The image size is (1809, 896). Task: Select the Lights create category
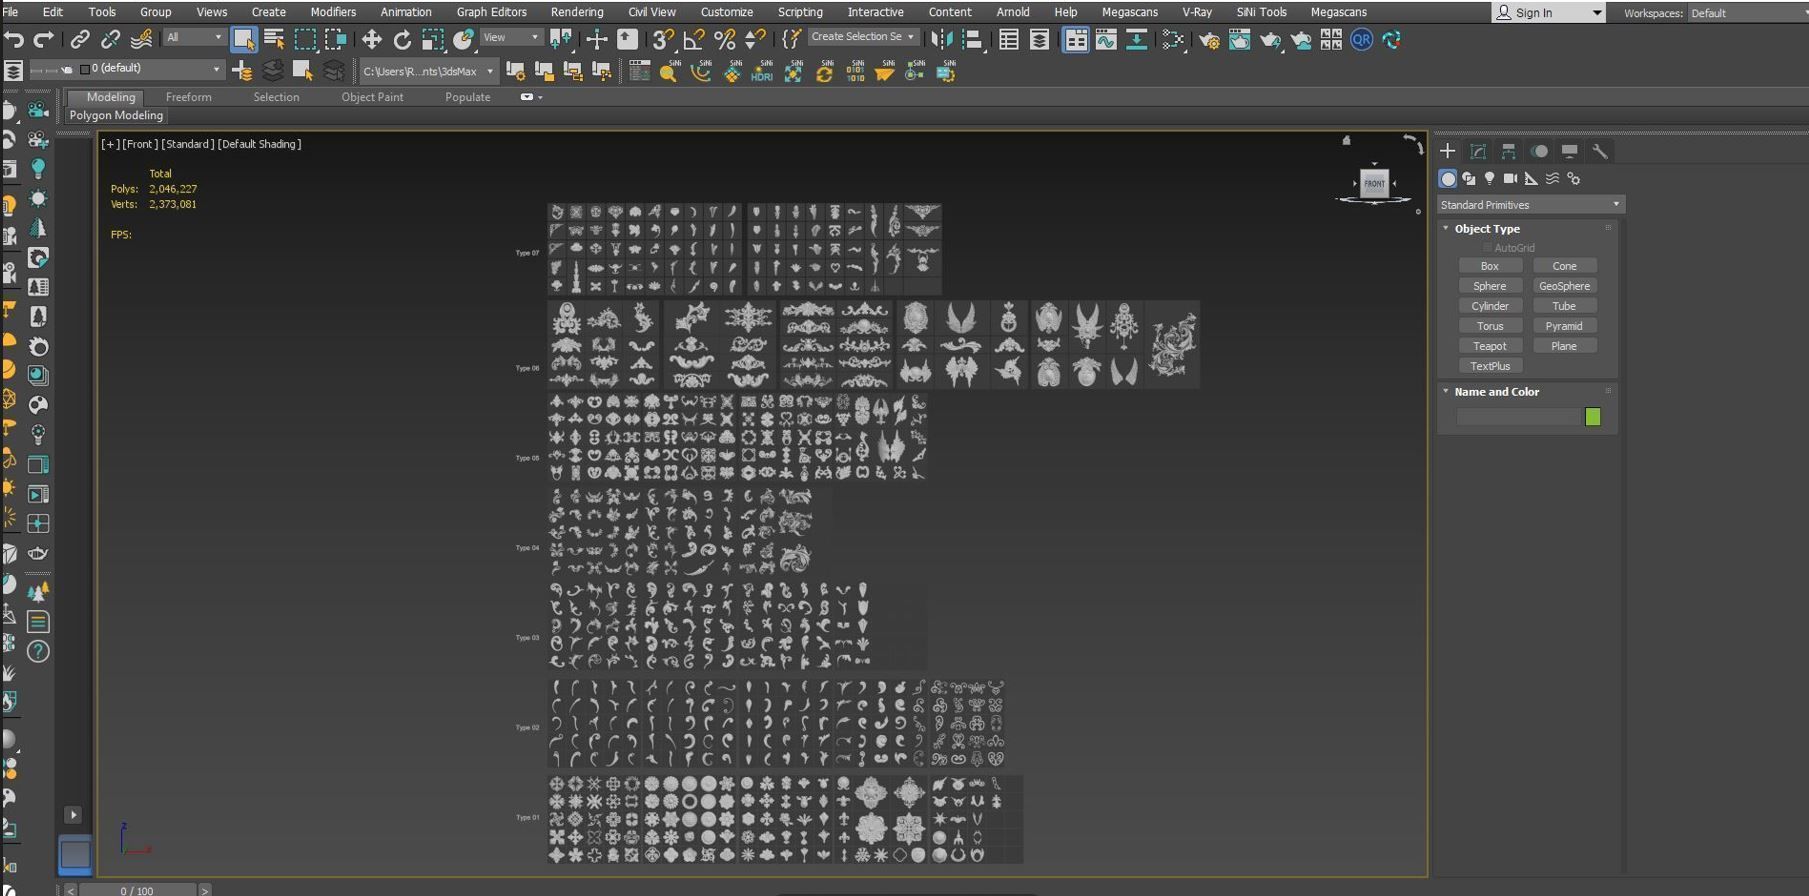[x=1489, y=178]
